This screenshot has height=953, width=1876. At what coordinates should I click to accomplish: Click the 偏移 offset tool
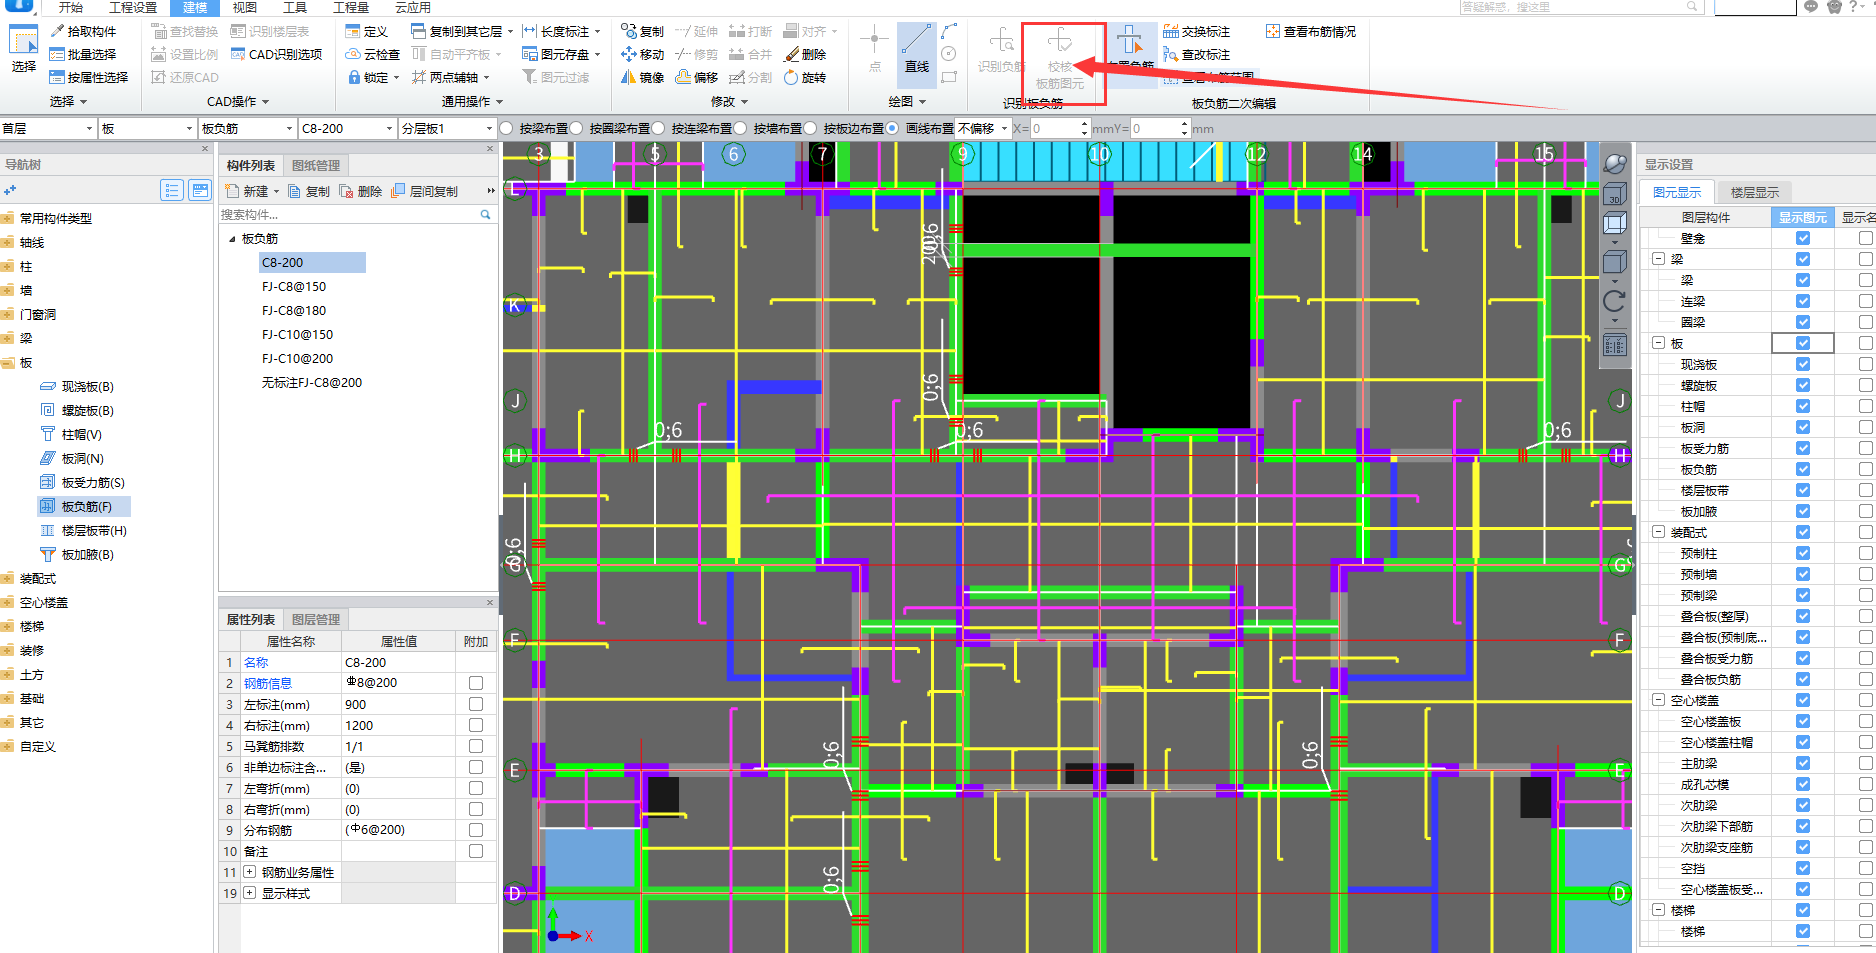(x=697, y=78)
